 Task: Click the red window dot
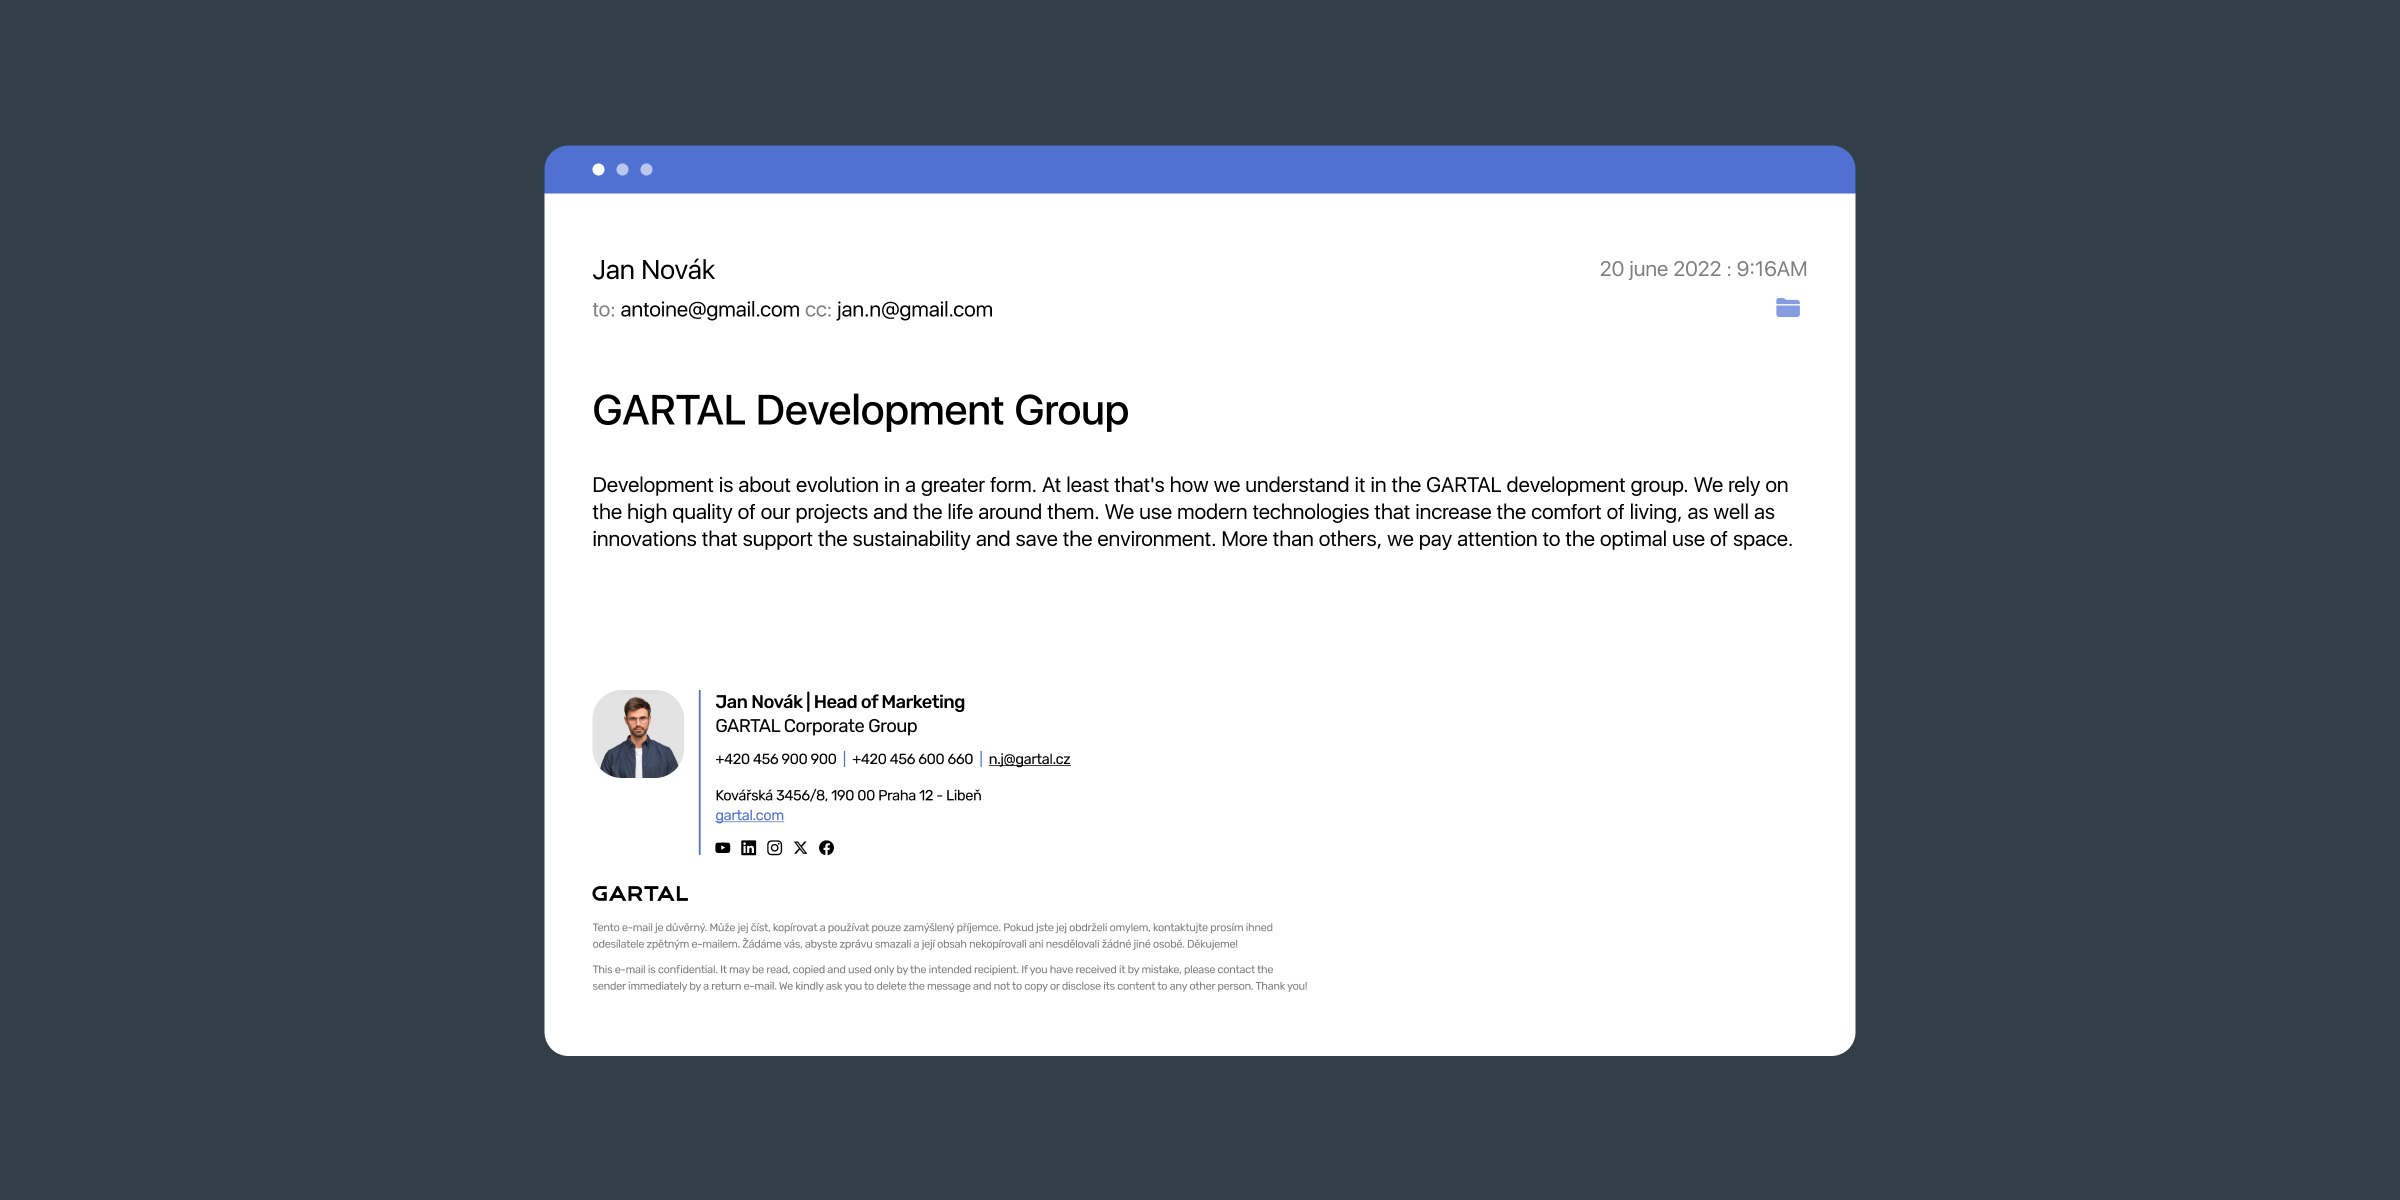coord(600,169)
